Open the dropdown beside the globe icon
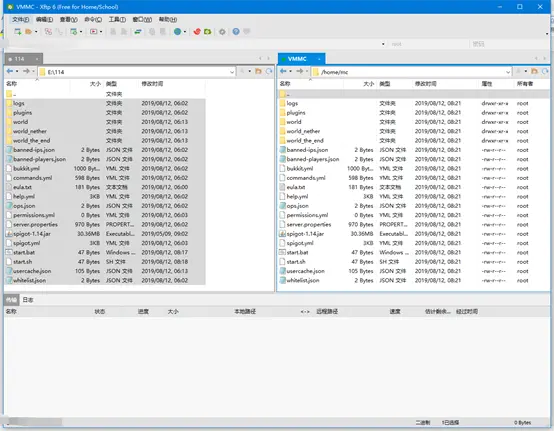 pyautogui.click(x=184, y=32)
